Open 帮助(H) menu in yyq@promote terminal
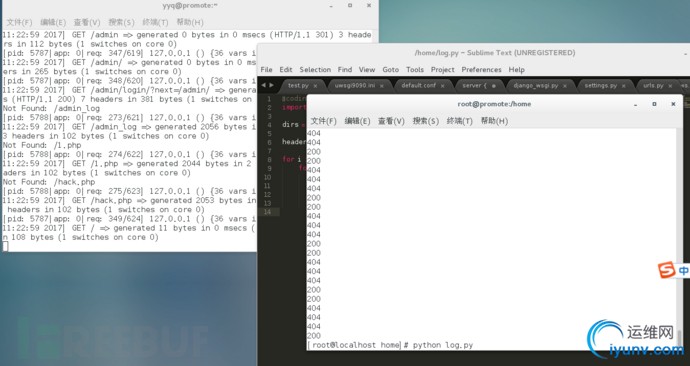Viewport: 690px width, 366px height. coord(190,22)
